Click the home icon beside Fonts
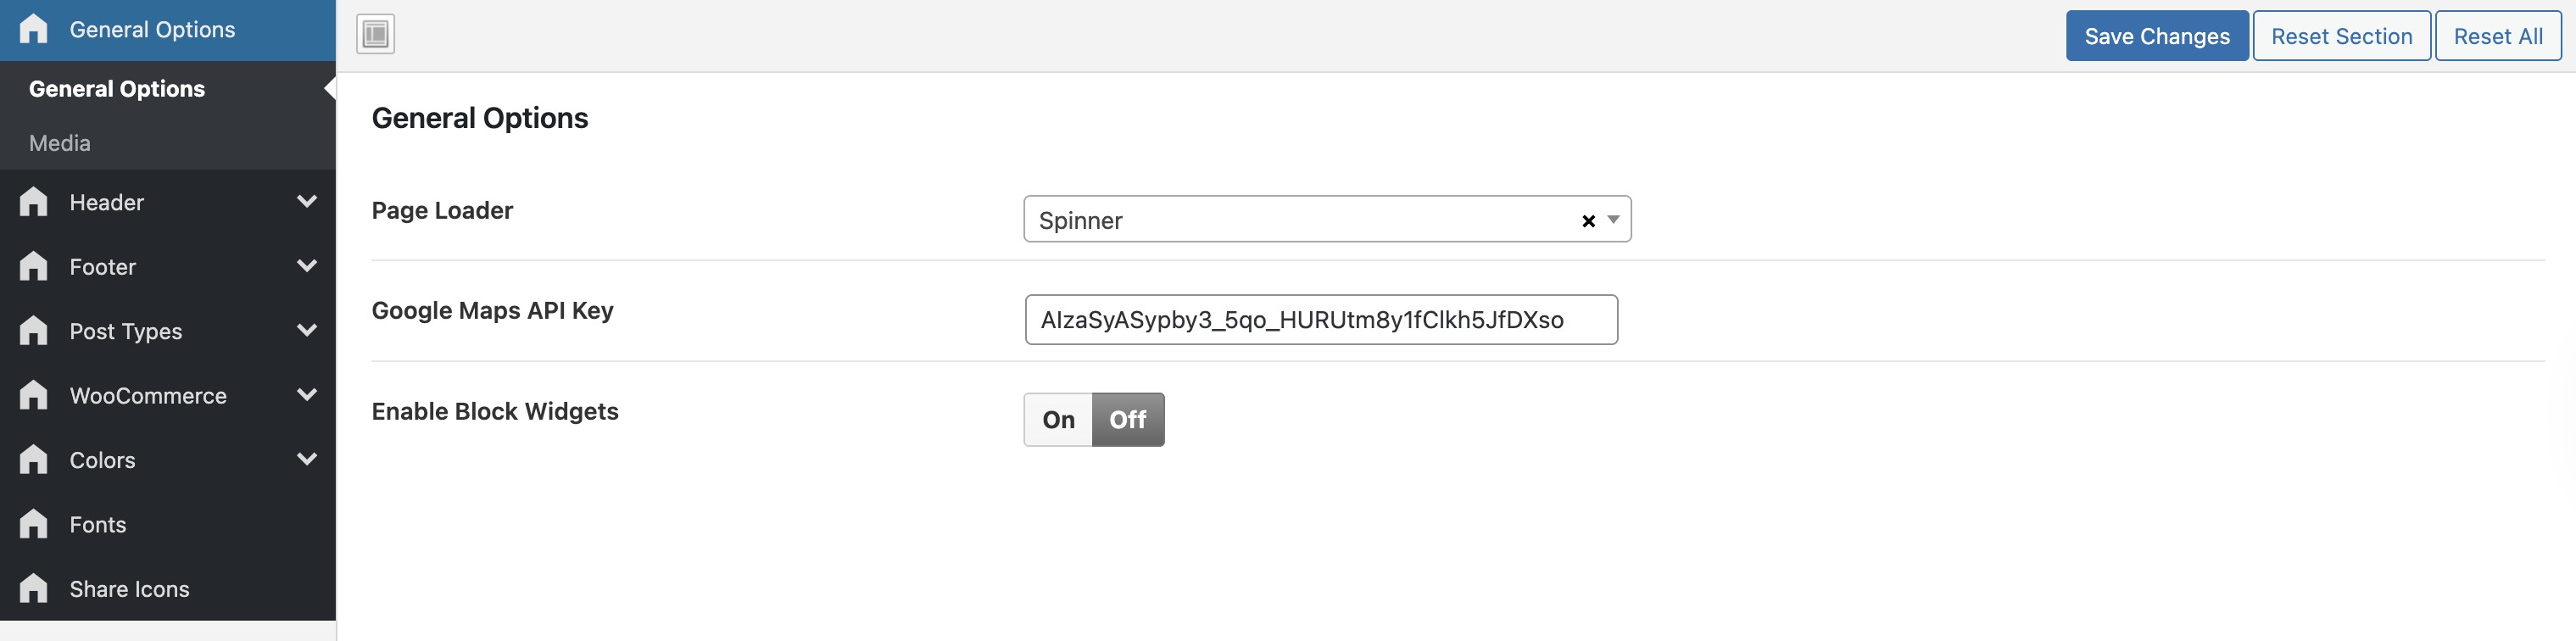The image size is (2576, 641). click(x=33, y=524)
